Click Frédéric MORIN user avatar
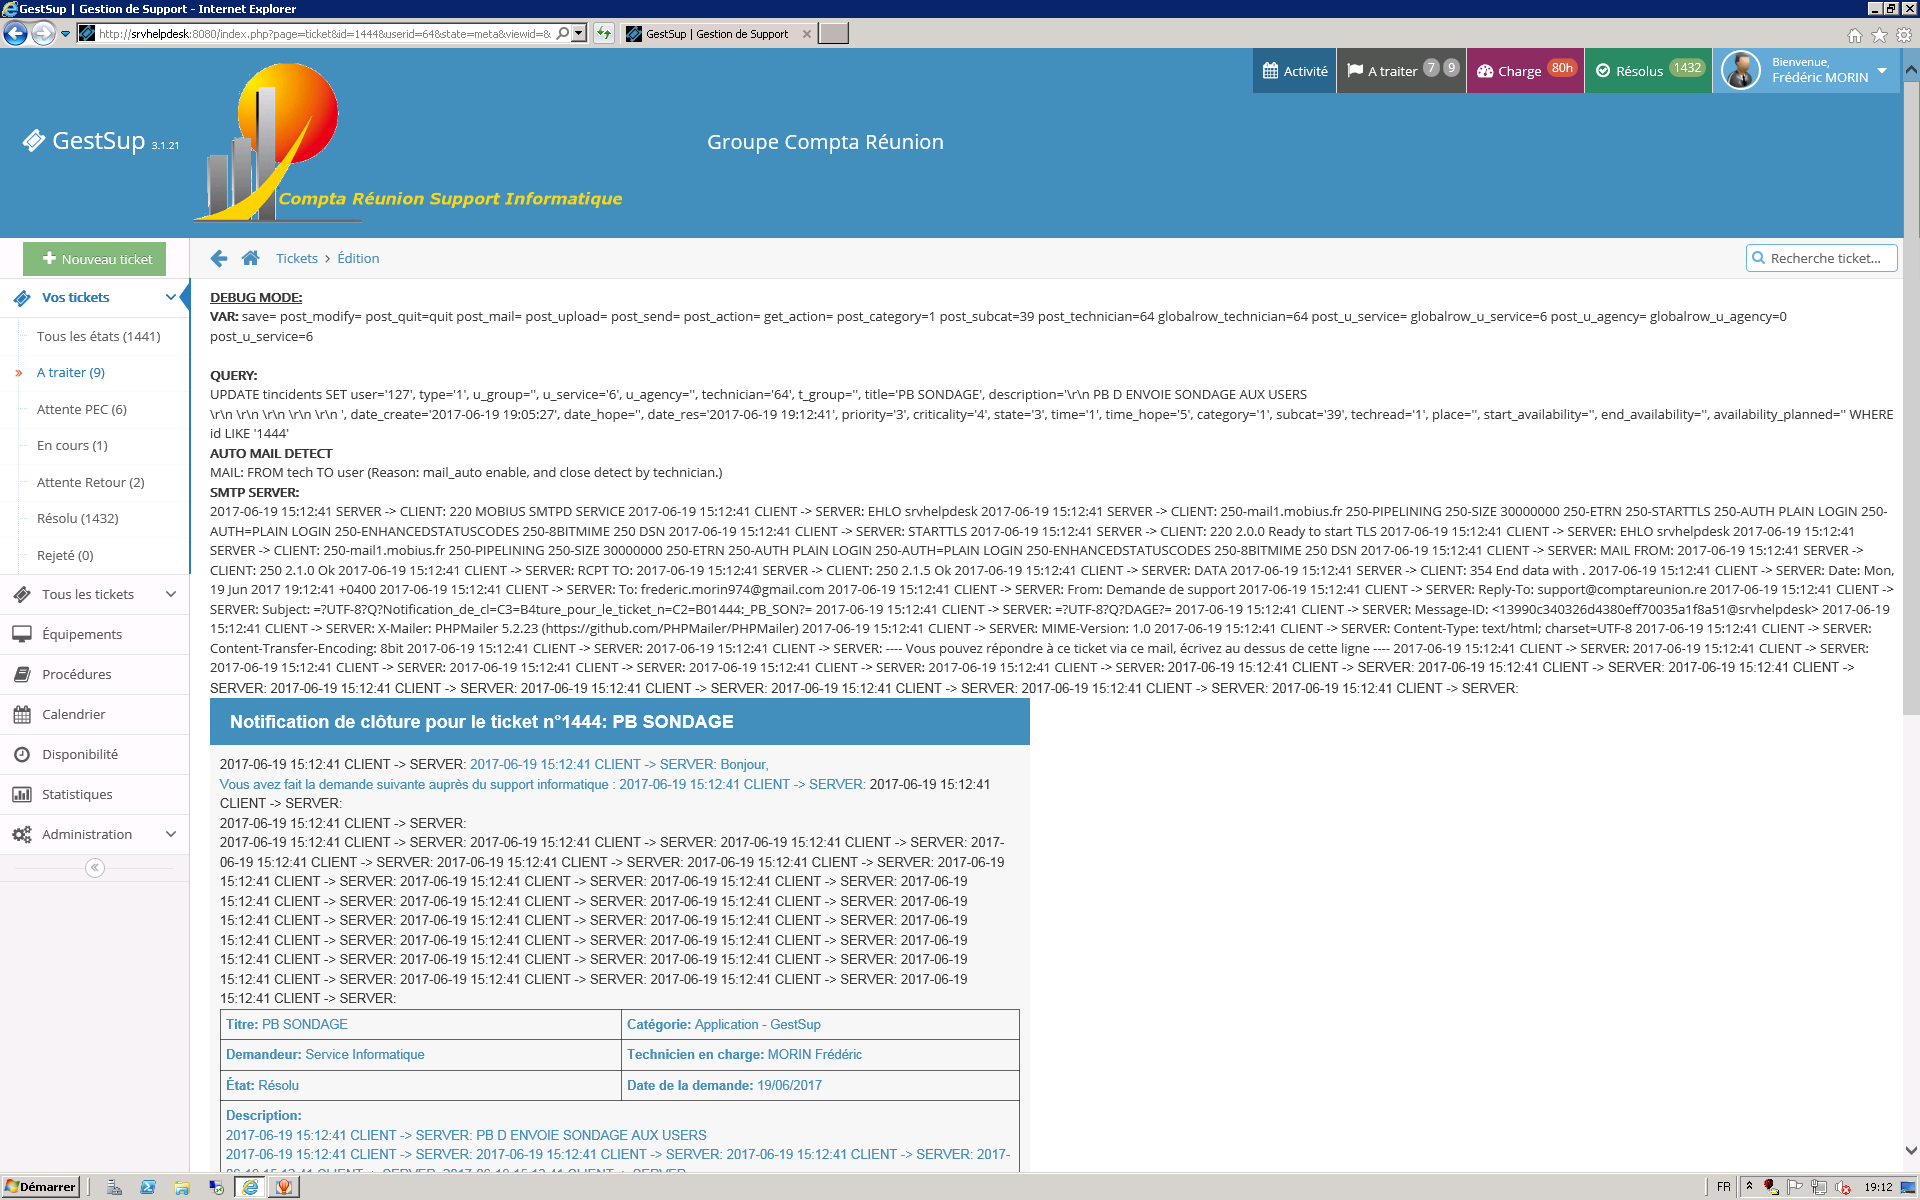This screenshot has height=1200, width=1920. pyautogui.click(x=1741, y=70)
